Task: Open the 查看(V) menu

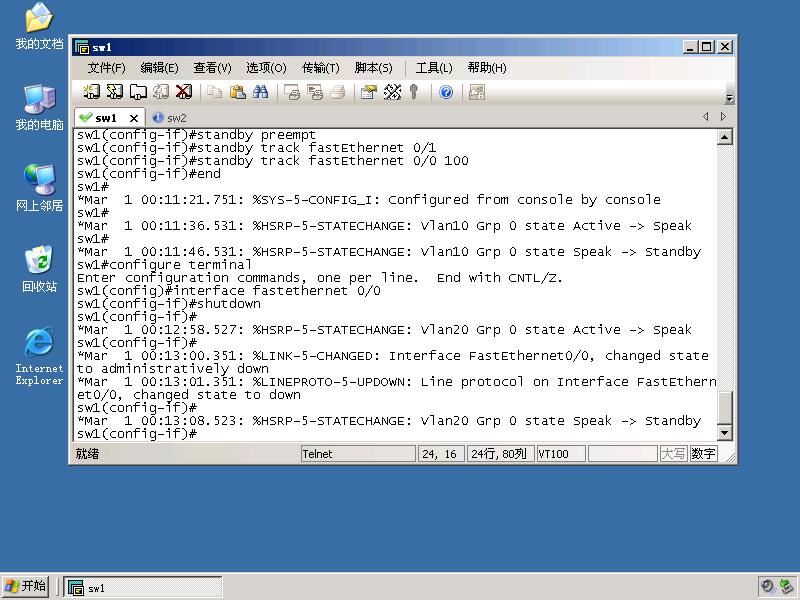Action: click(x=212, y=68)
